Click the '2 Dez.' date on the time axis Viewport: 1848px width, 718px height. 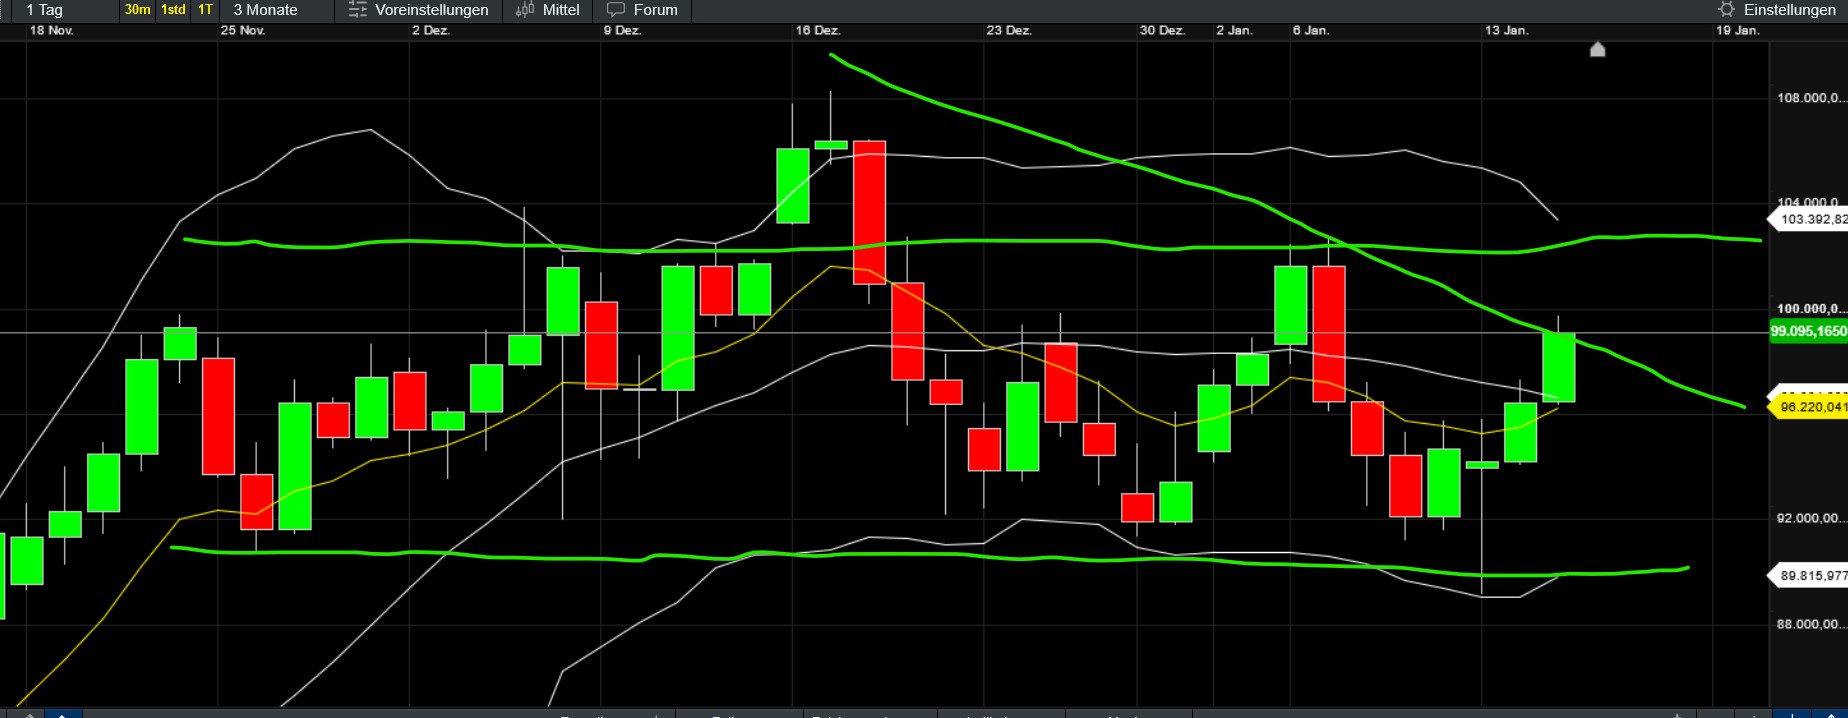click(x=430, y=31)
